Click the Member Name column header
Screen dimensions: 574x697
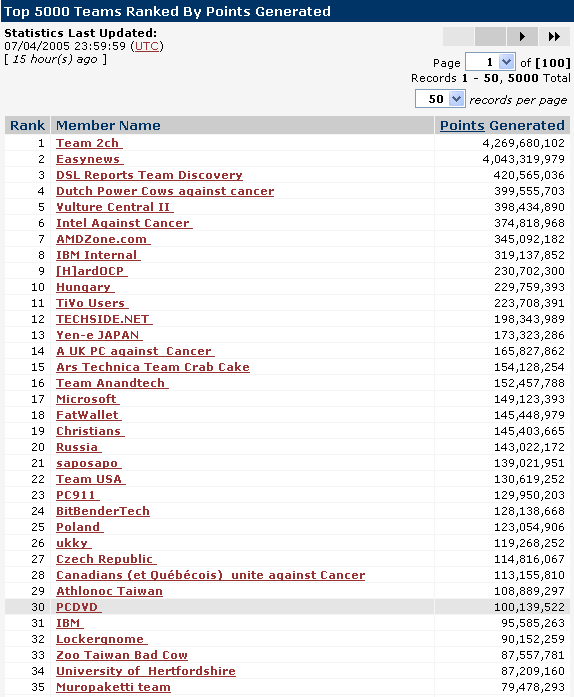point(108,125)
